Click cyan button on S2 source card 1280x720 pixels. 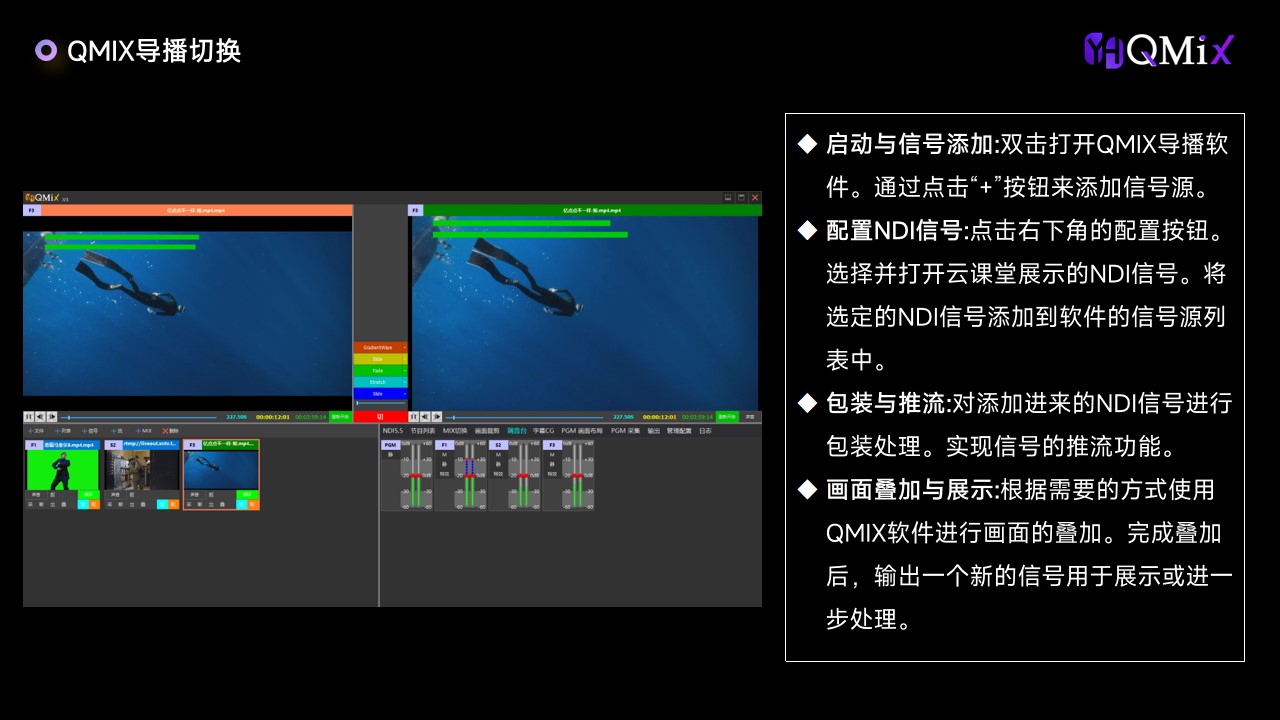[162, 505]
